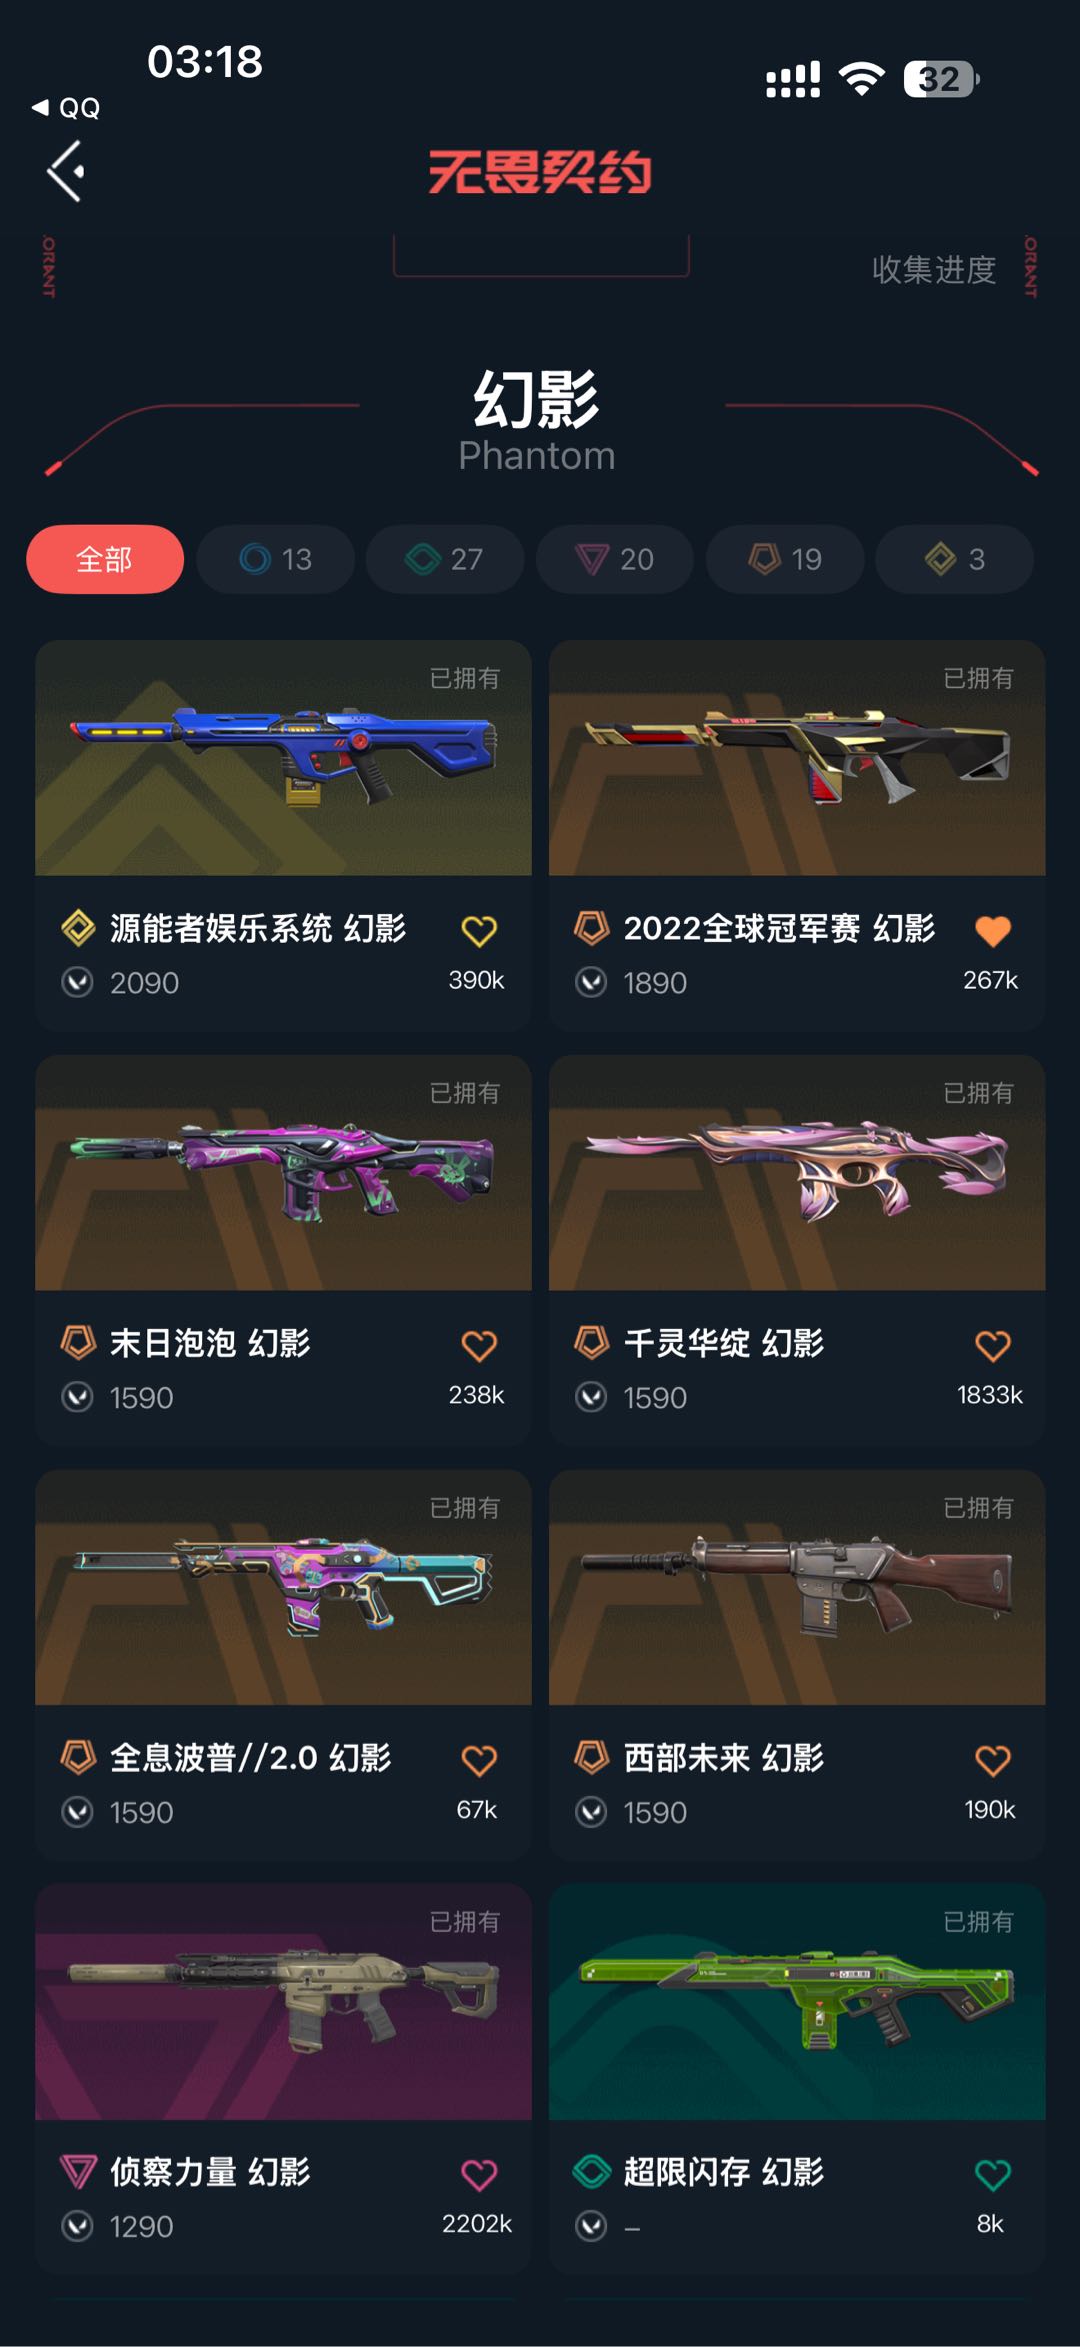Return to QQ via status bar link
1080x2347 pixels.
66,108
